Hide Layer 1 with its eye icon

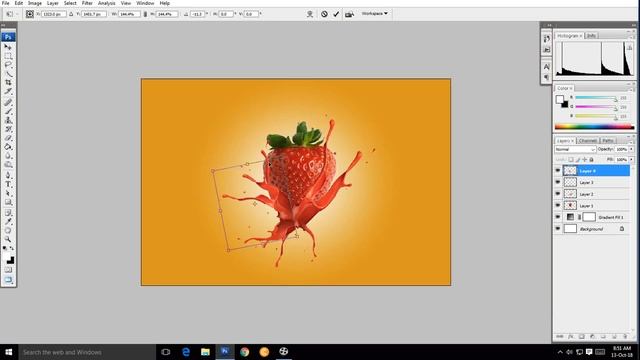(558, 205)
